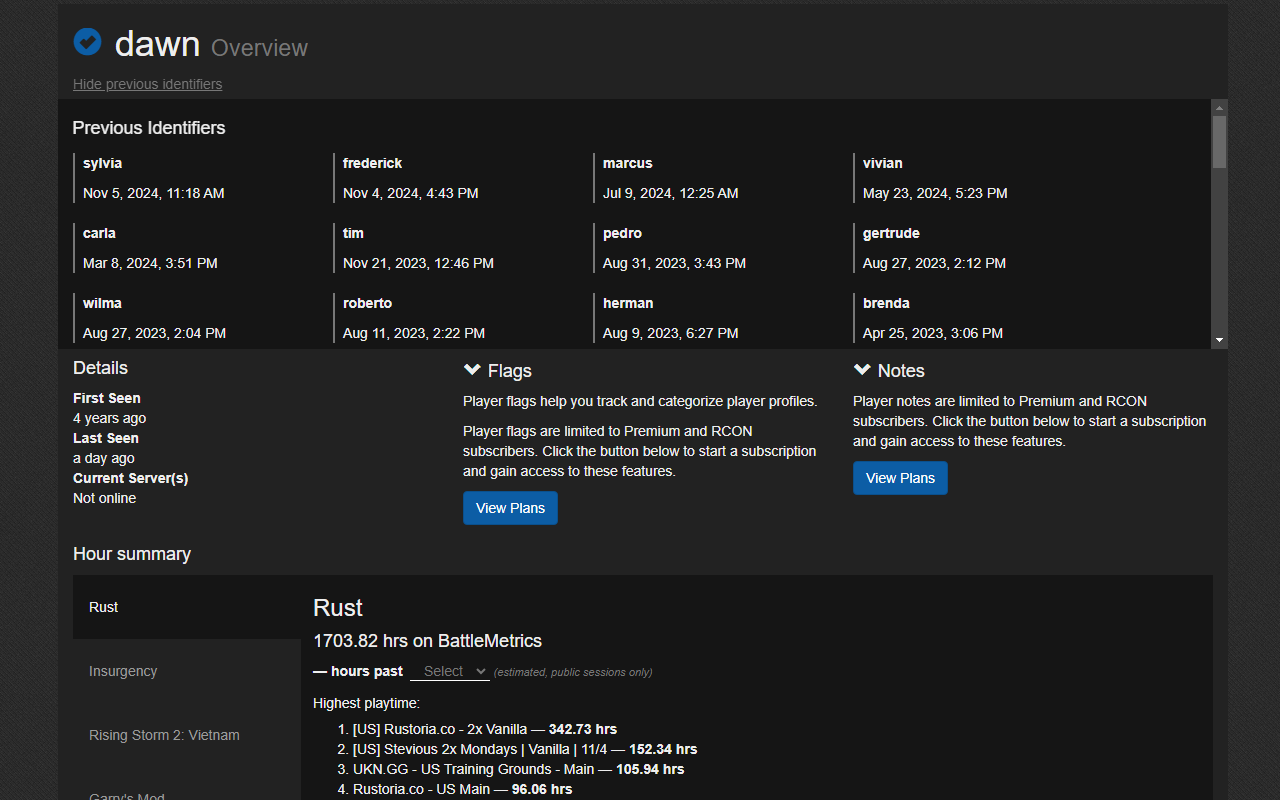The width and height of the screenshot is (1280, 800).
Task: Click the scrollbar in the Previous Identifiers panel
Action: click(x=1218, y=140)
